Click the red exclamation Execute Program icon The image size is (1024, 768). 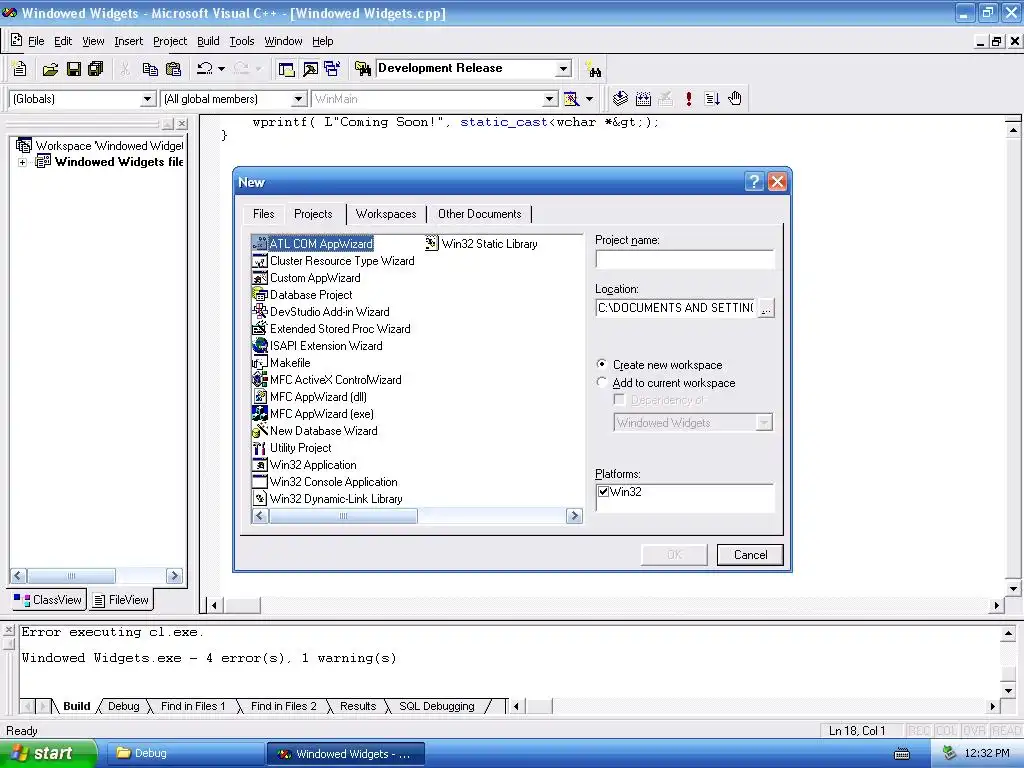(x=688, y=99)
